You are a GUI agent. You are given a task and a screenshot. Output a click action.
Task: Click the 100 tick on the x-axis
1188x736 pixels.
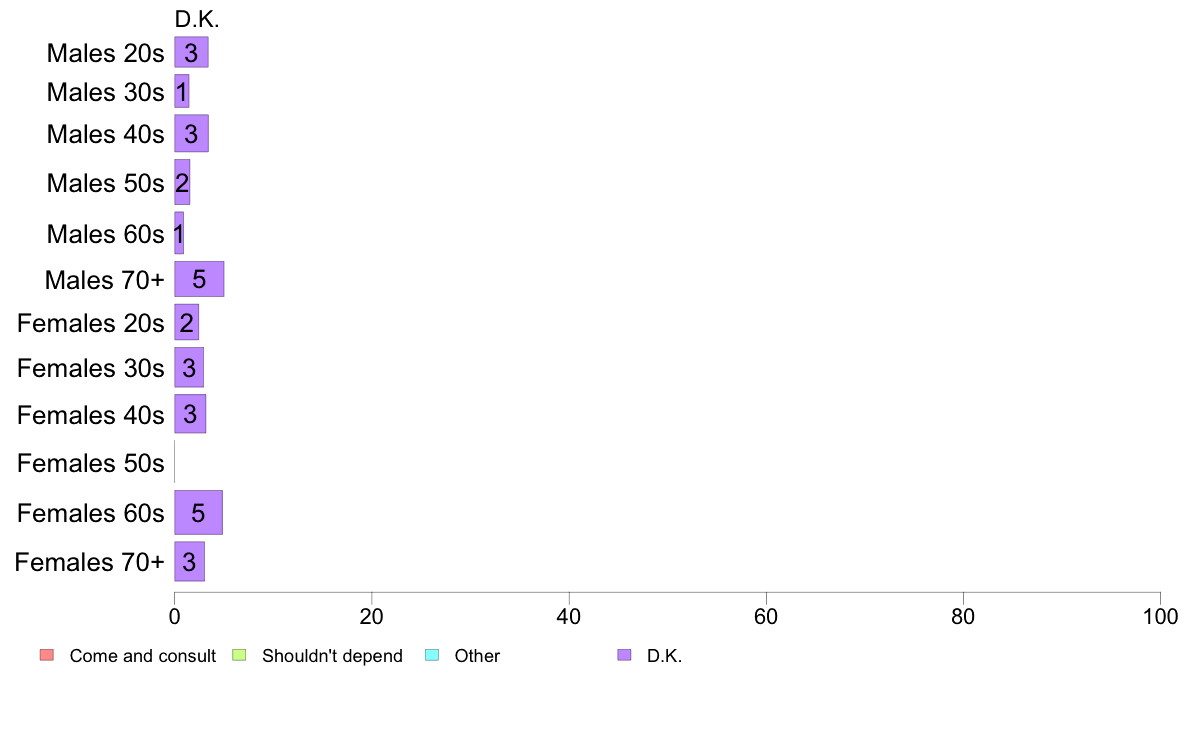(1160, 616)
